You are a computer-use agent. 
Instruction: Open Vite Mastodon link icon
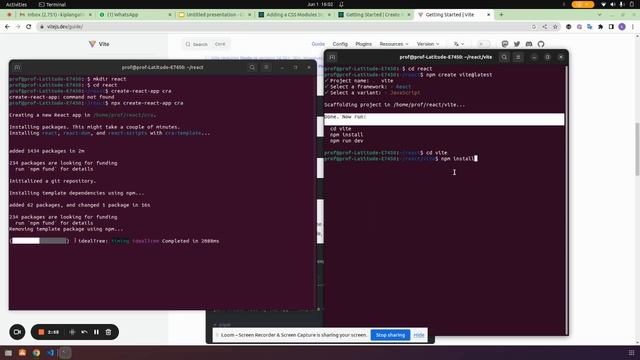tap(505, 44)
